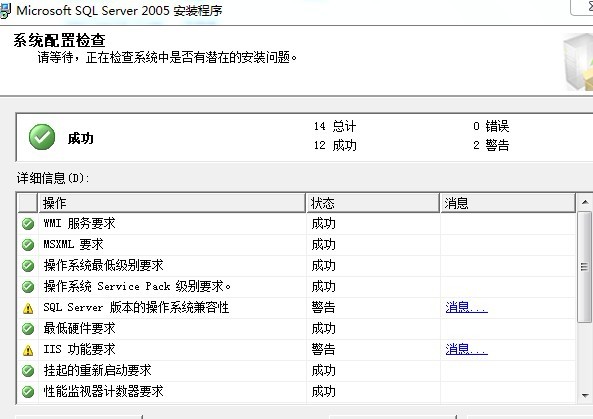593x419 pixels.
Task: Click the 消息 column header
Action: coord(508,203)
